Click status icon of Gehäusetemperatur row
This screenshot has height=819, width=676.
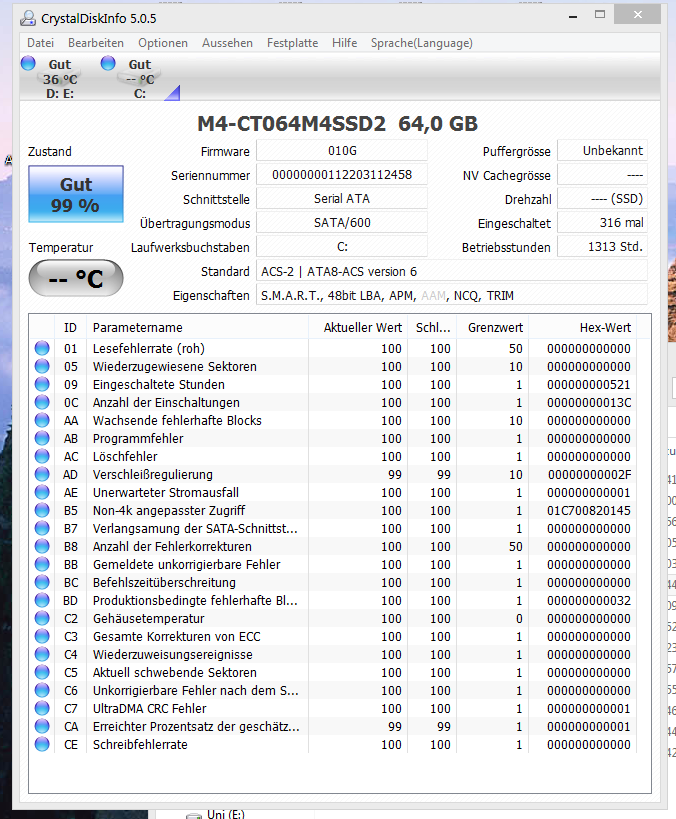(x=42, y=618)
